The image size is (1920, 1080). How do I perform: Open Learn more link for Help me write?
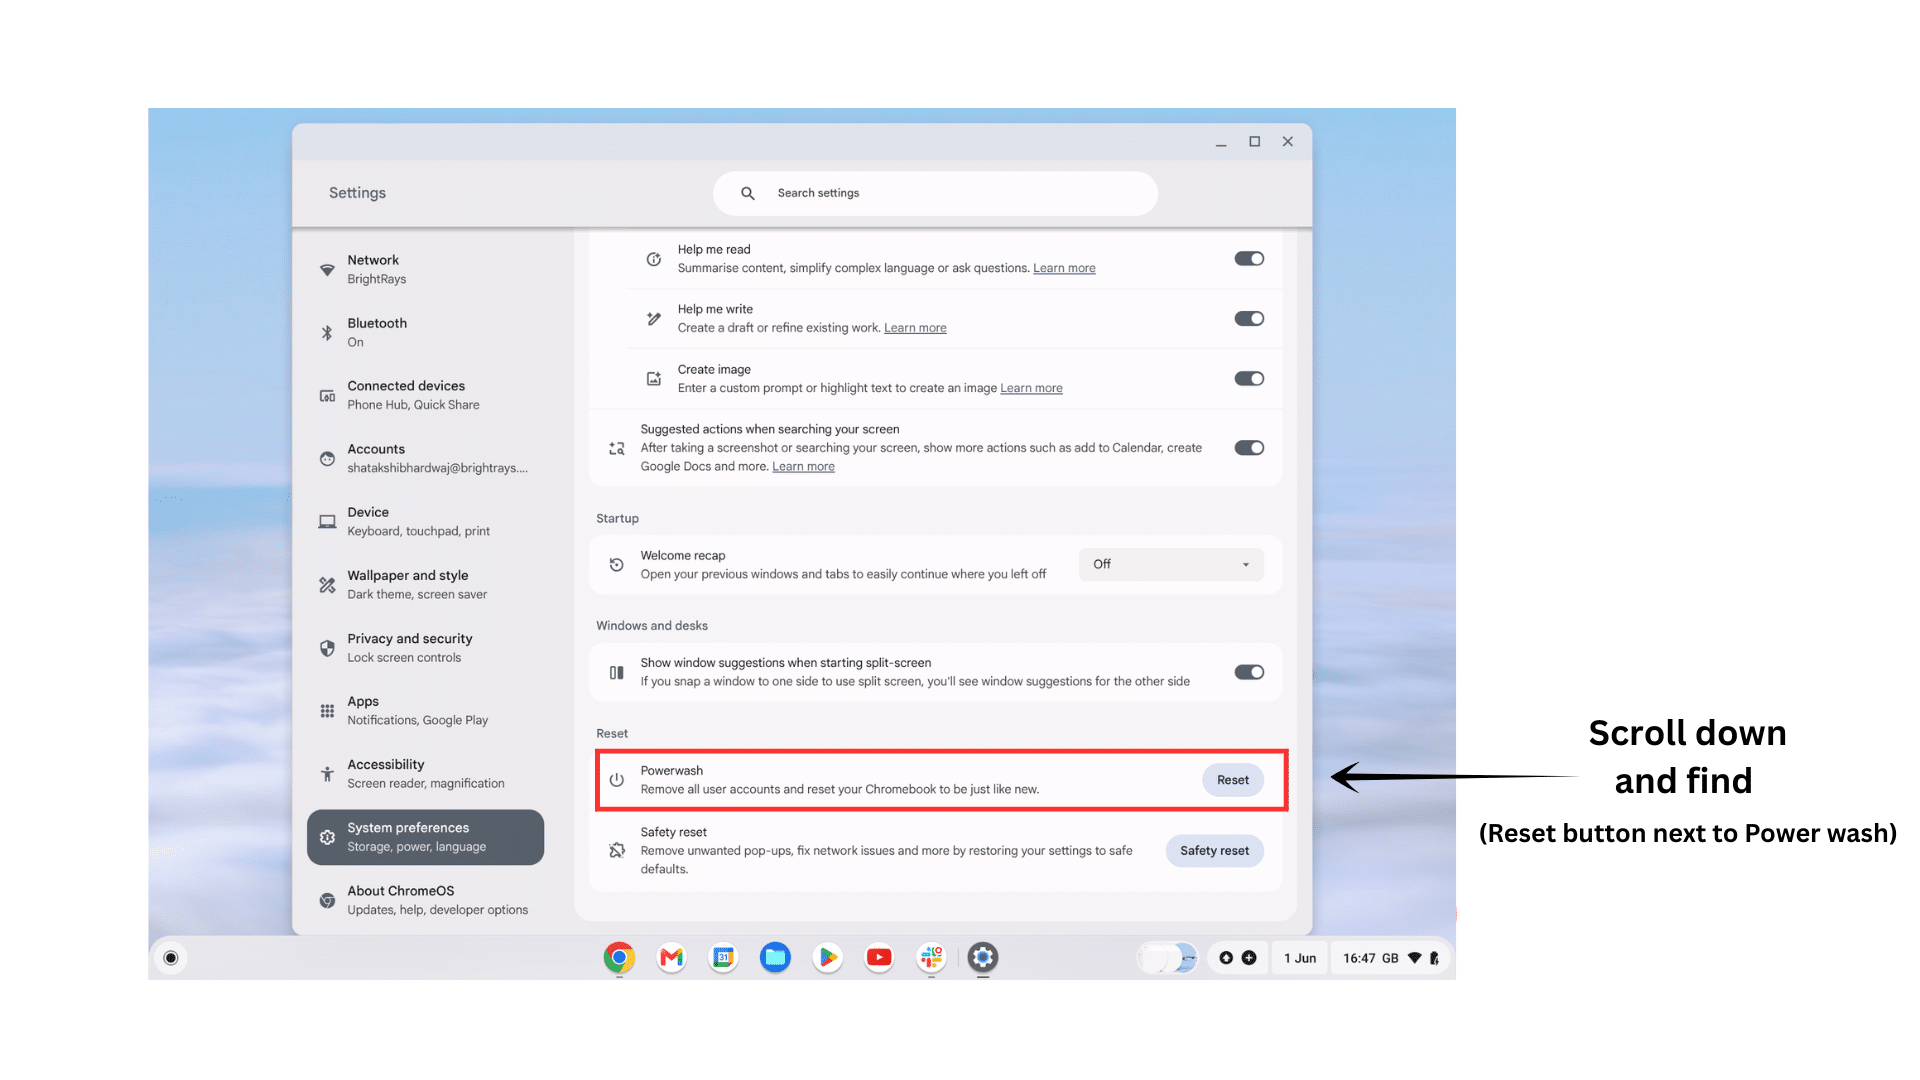(x=915, y=328)
